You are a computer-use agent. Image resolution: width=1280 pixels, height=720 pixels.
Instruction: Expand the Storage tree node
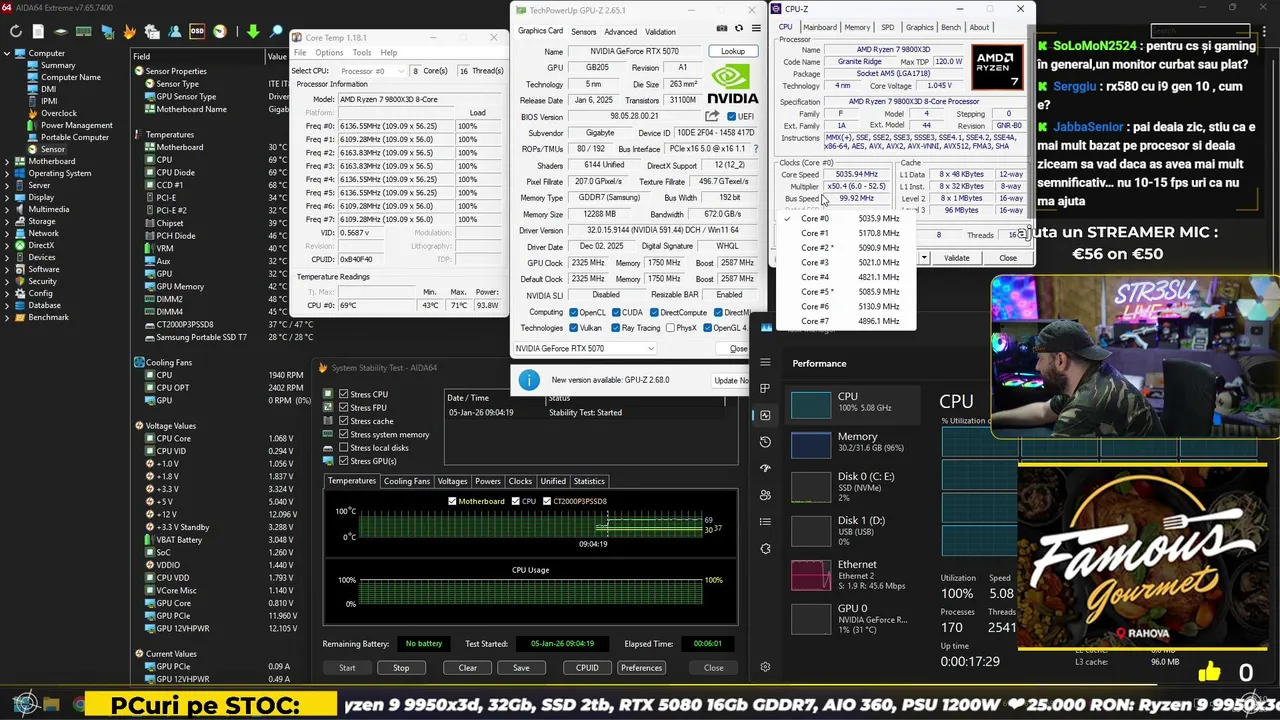pyautogui.click(x=9, y=221)
